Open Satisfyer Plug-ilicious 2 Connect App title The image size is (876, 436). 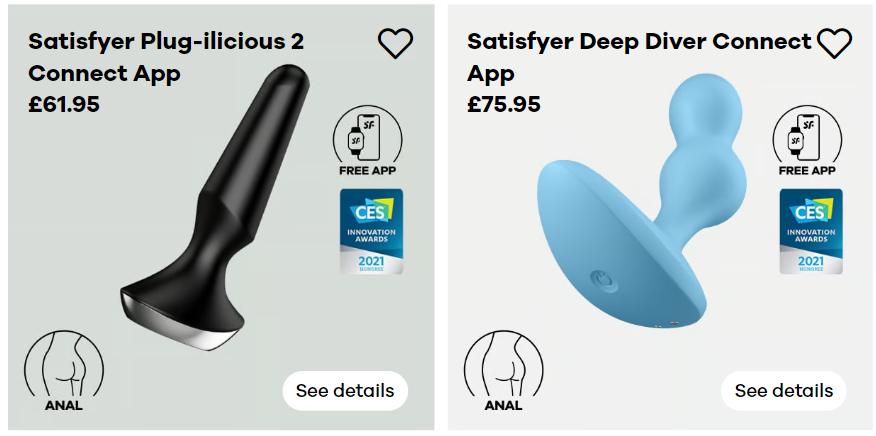[166, 57]
